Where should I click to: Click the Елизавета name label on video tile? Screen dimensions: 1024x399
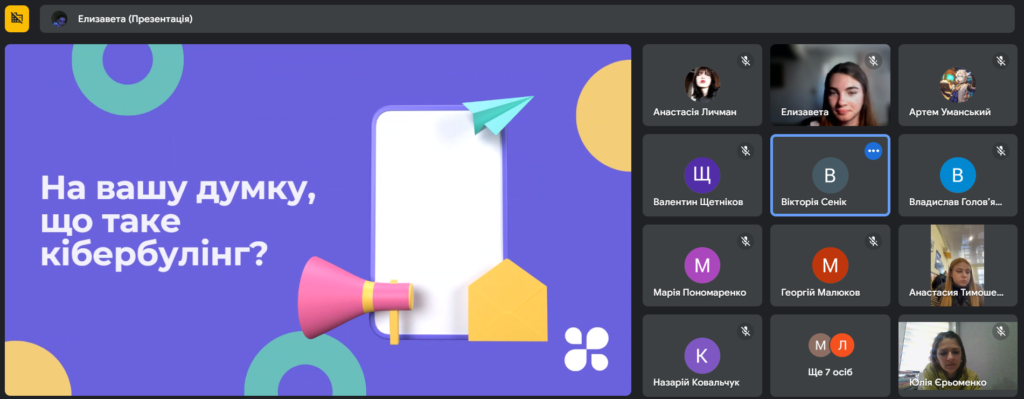(x=805, y=112)
